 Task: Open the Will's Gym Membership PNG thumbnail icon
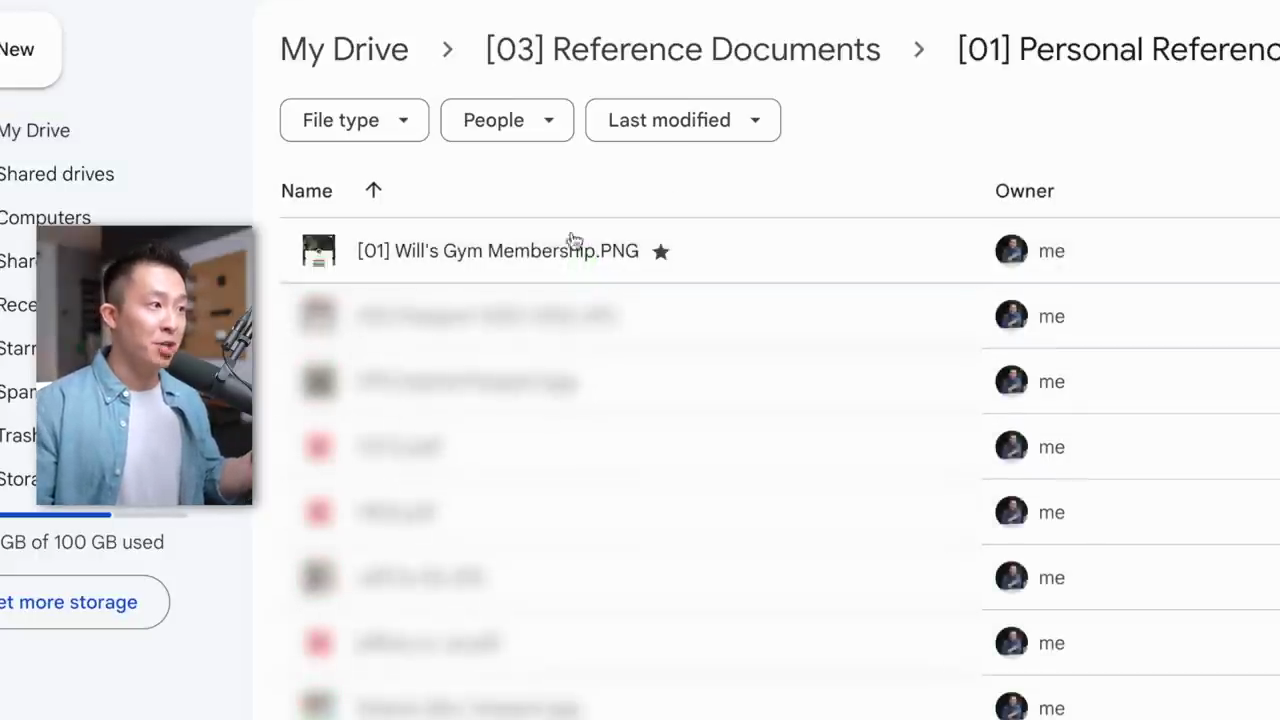click(319, 251)
